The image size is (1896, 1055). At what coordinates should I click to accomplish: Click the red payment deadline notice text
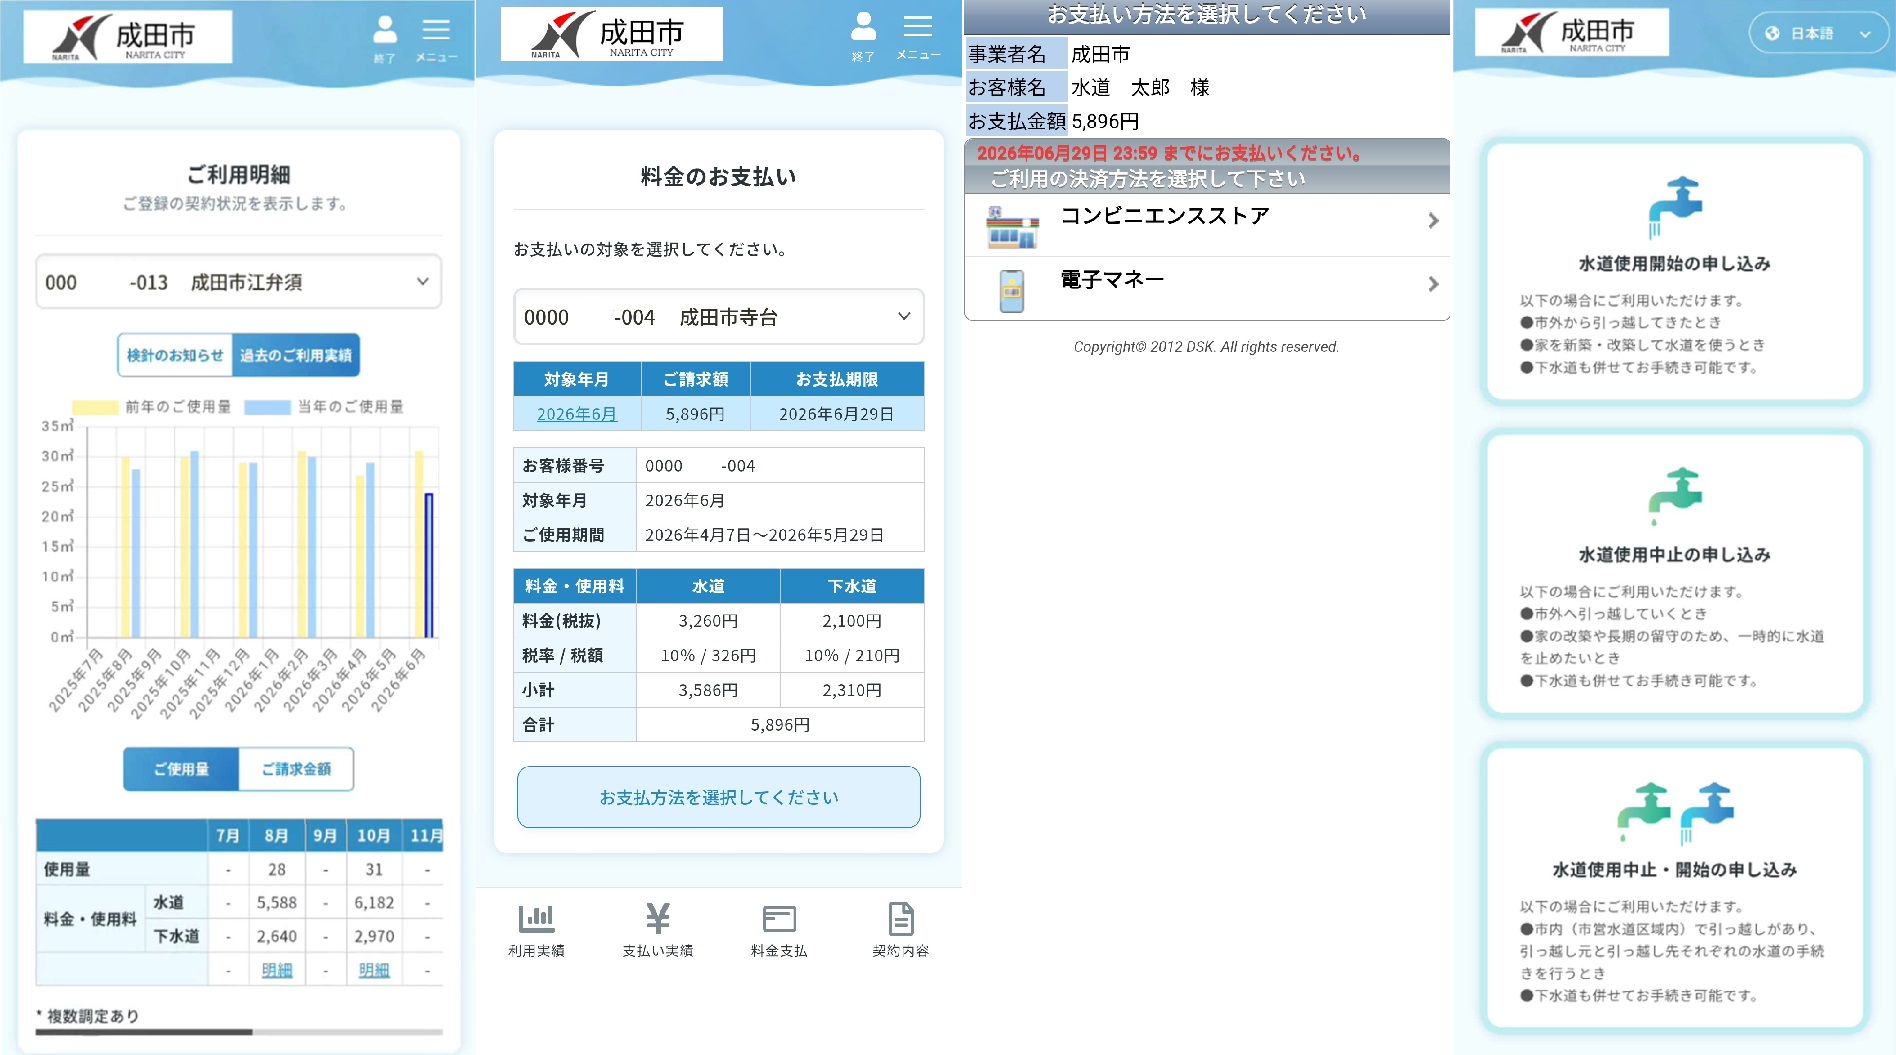pyautogui.click(x=1169, y=153)
